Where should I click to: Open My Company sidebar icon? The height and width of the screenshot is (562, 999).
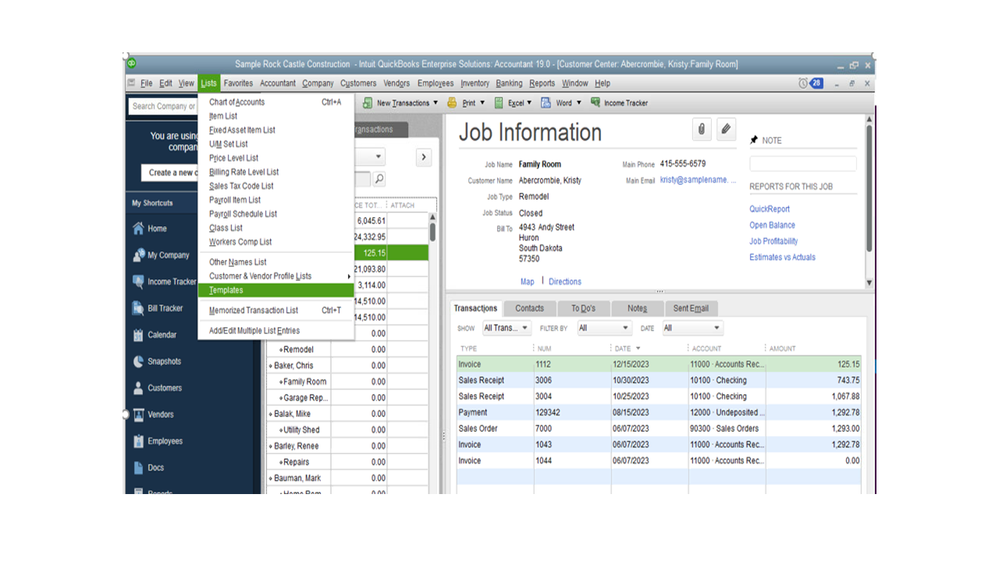click(138, 255)
